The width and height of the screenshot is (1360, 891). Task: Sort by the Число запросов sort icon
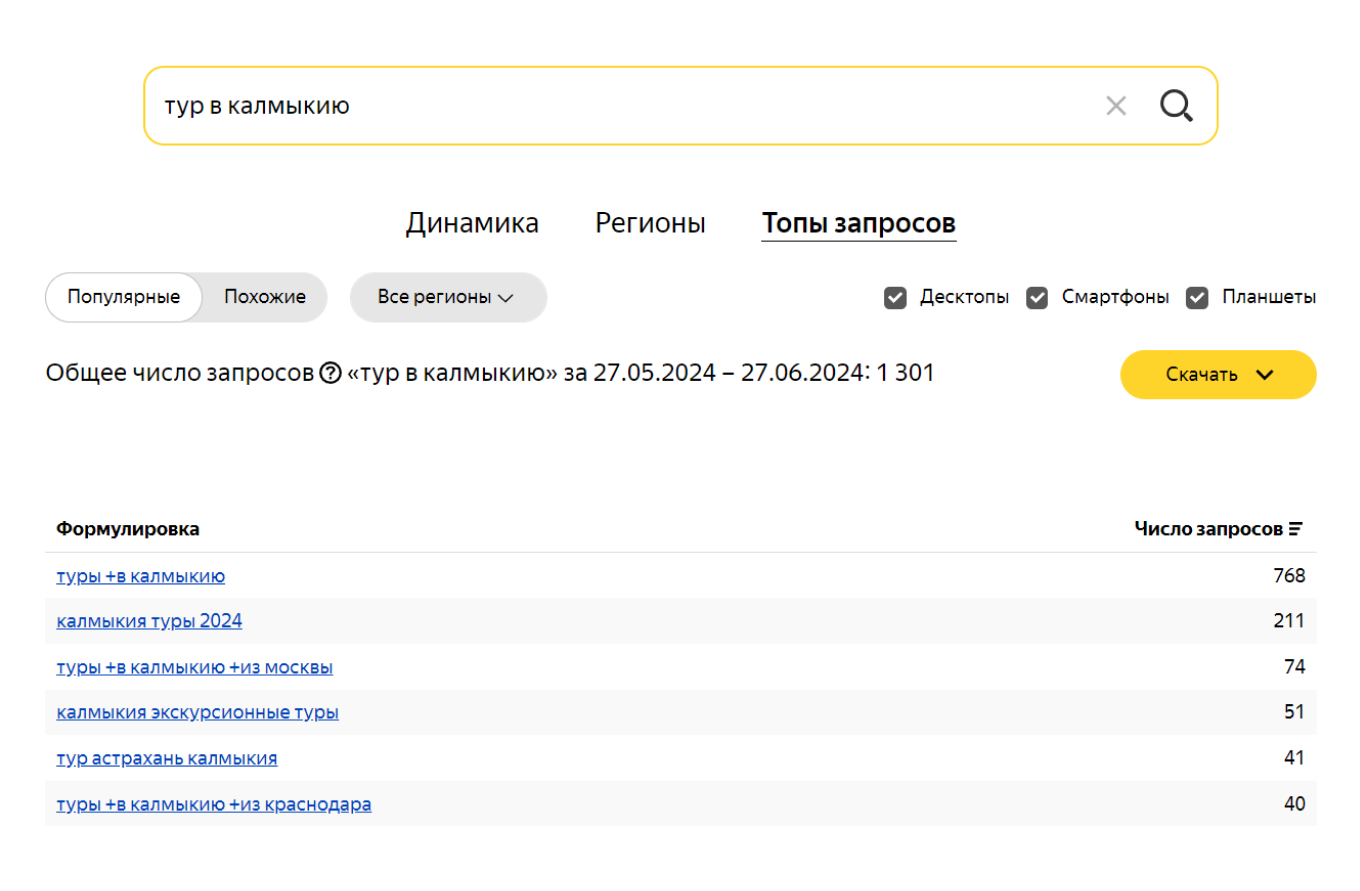pos(1296,529)
